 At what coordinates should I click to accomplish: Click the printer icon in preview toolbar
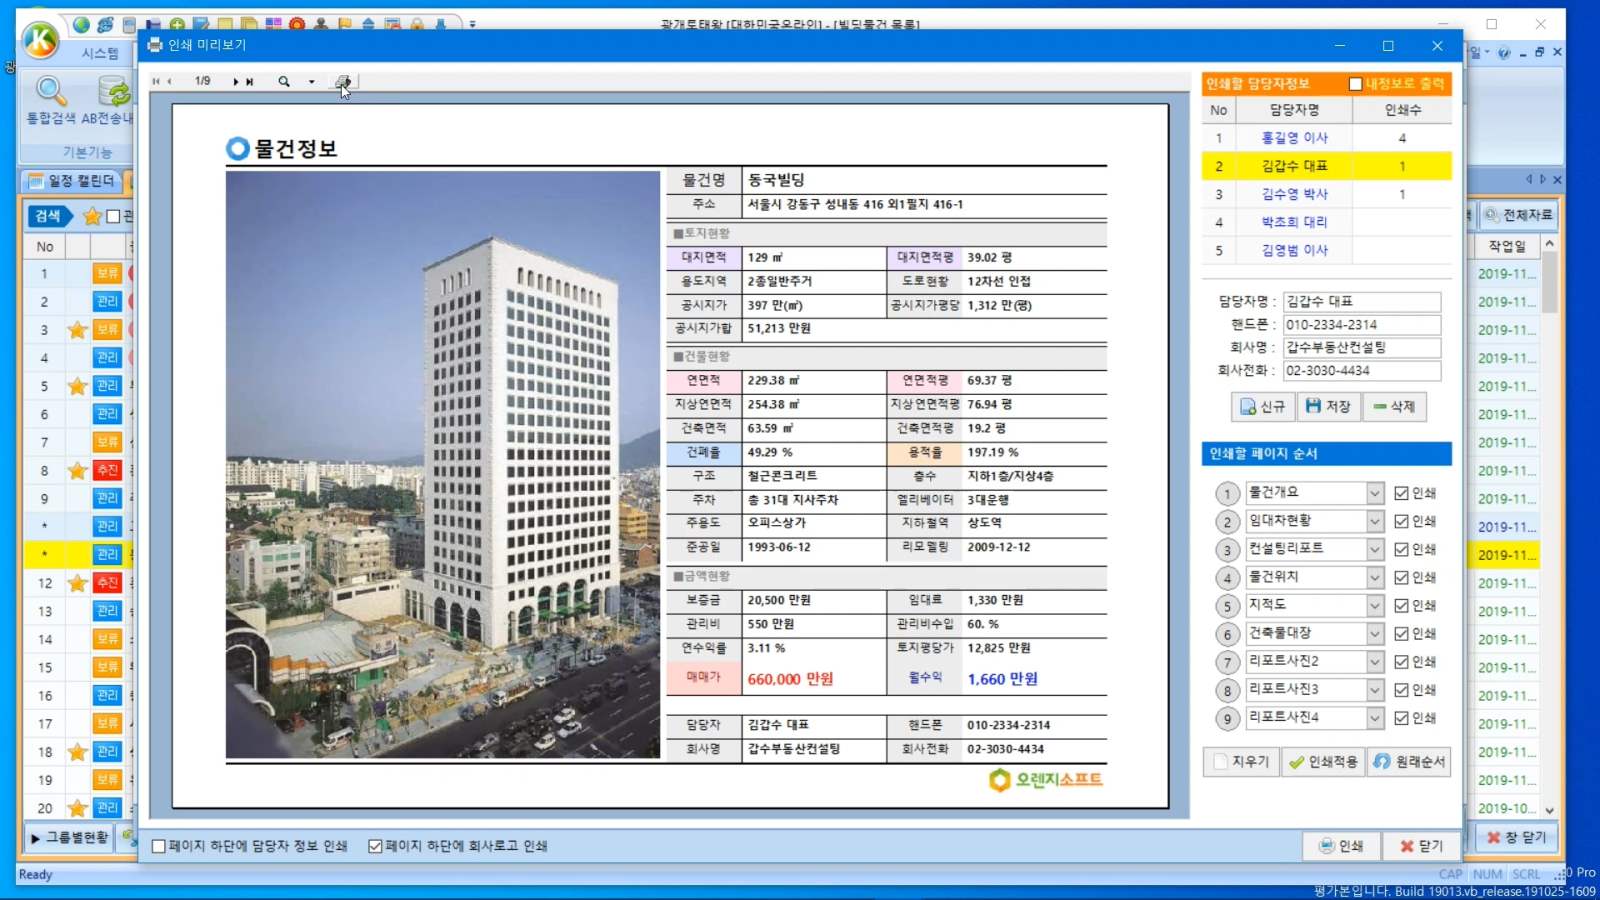tap(343, 82)
